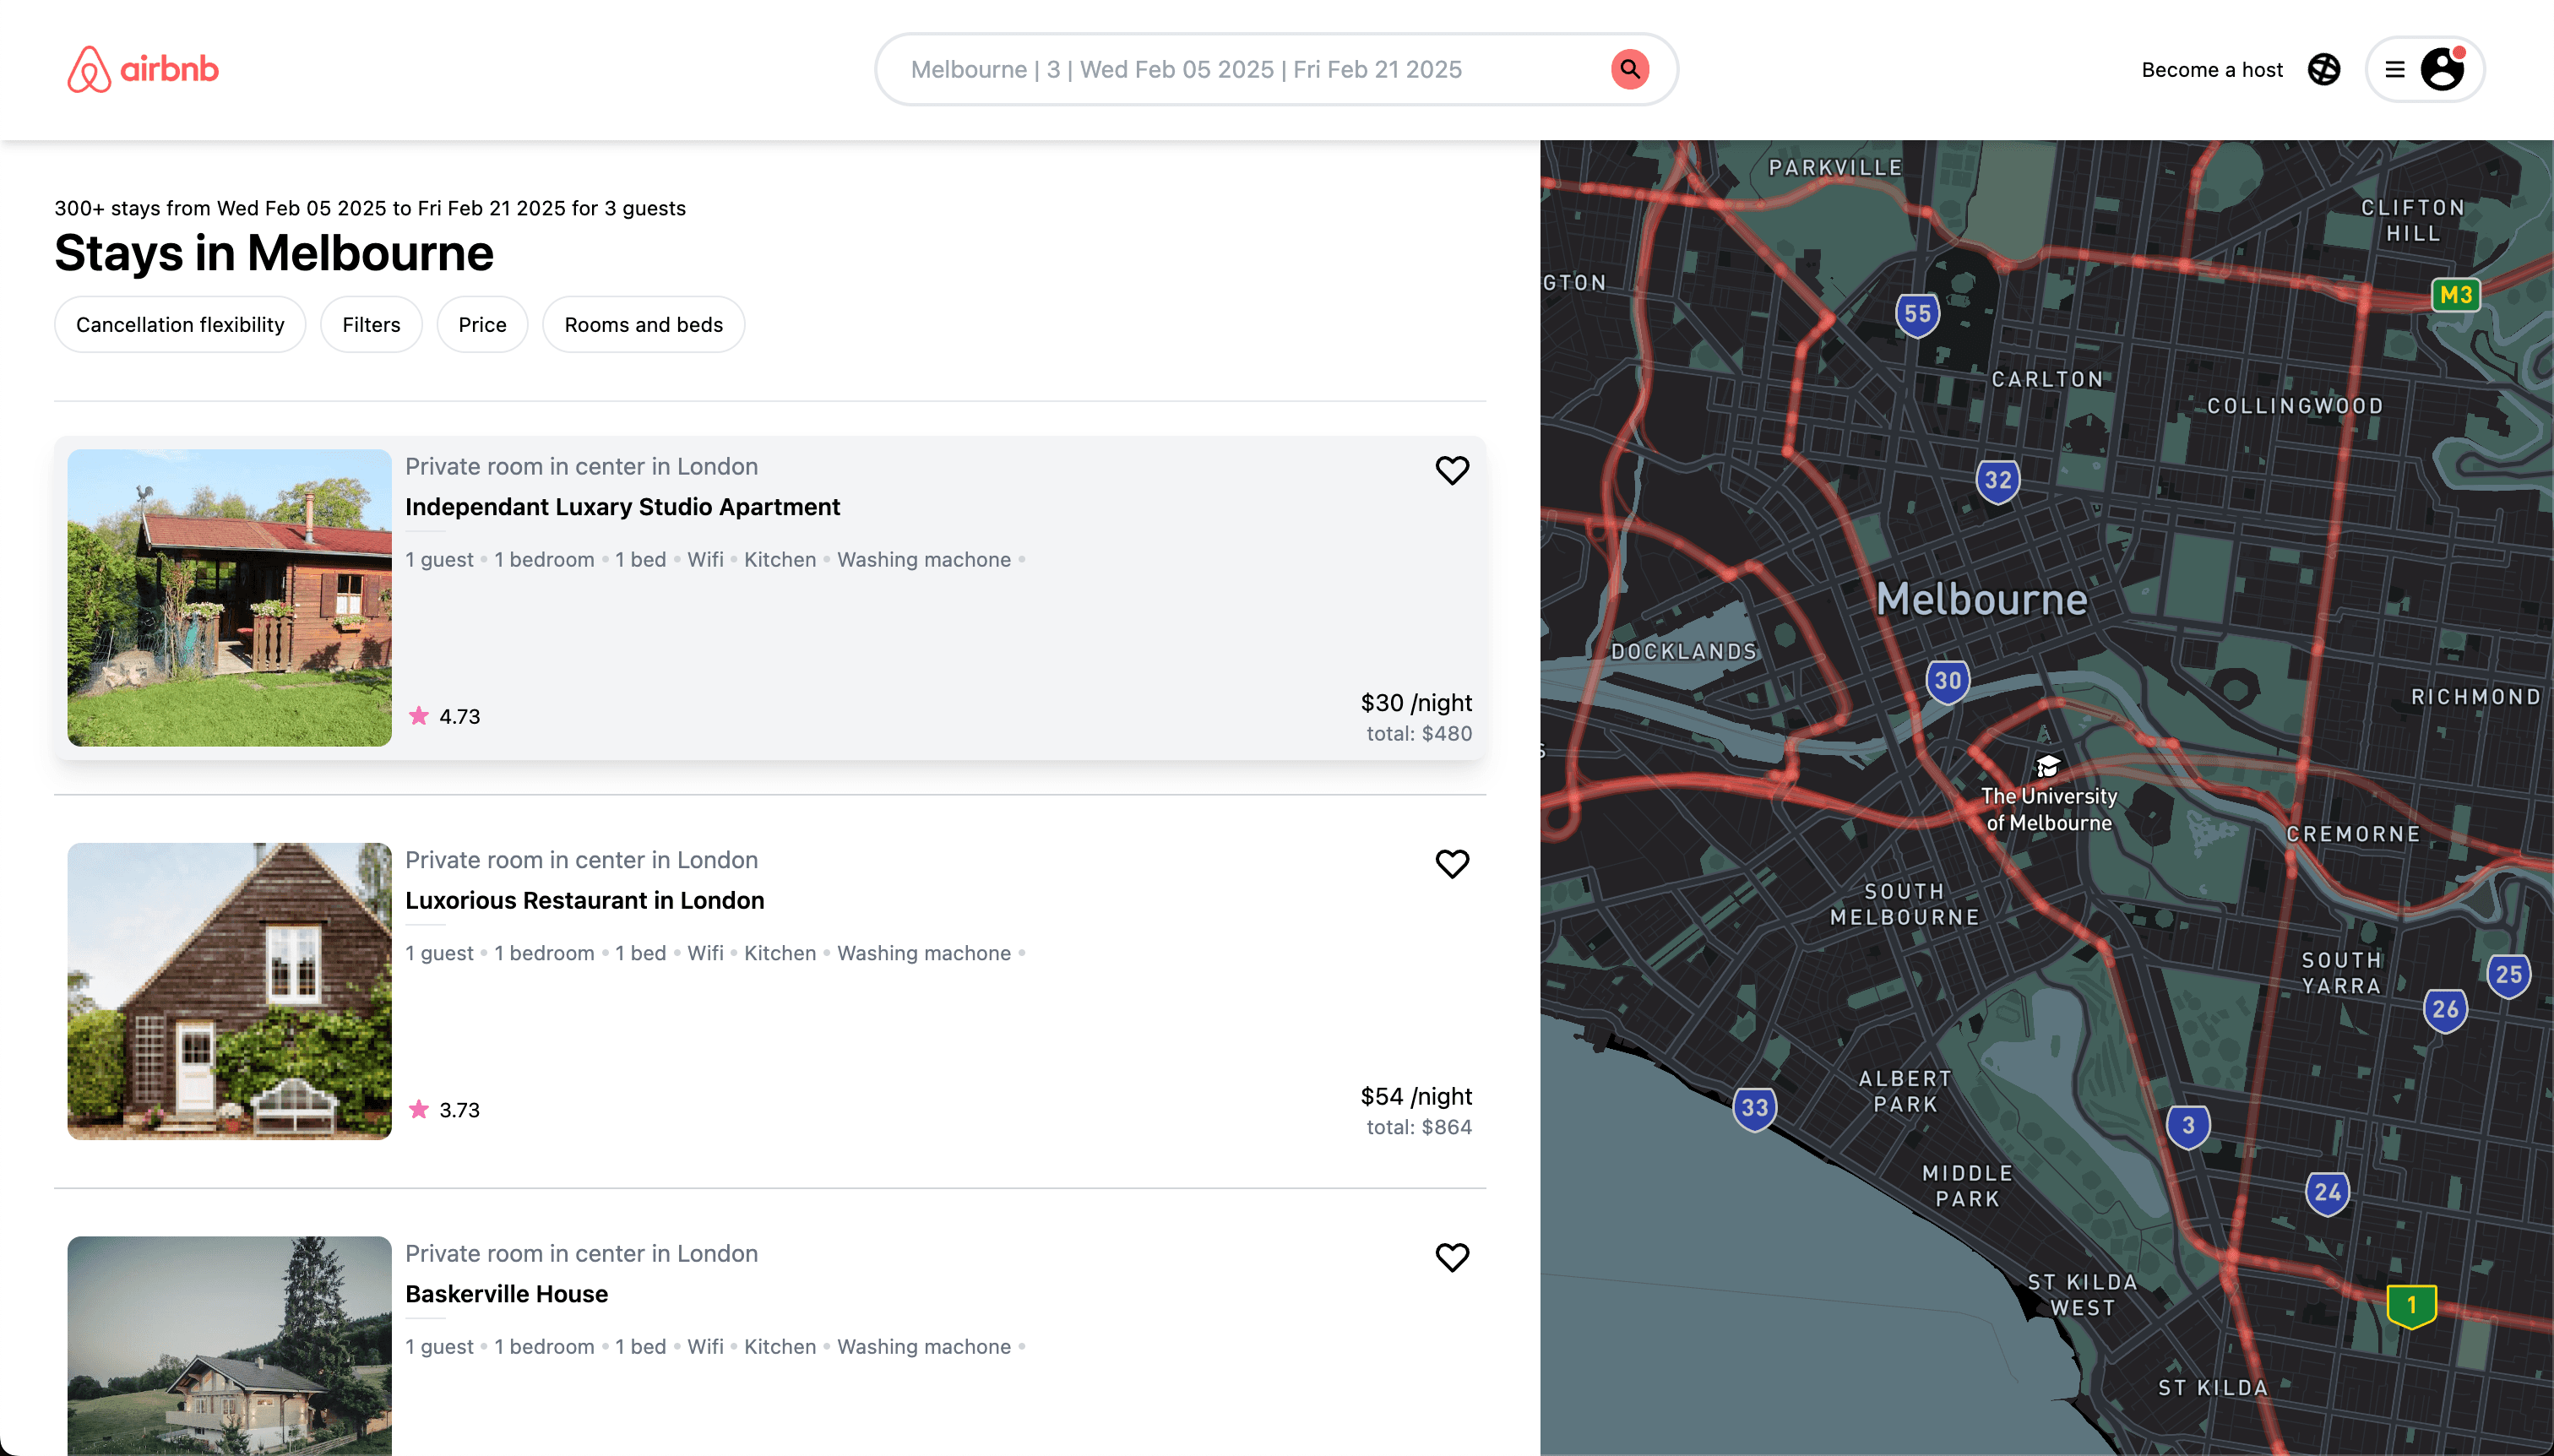Click the red search magnifier button
This screenshot has height=1456, width=2554.
[x=1629, y=69]
